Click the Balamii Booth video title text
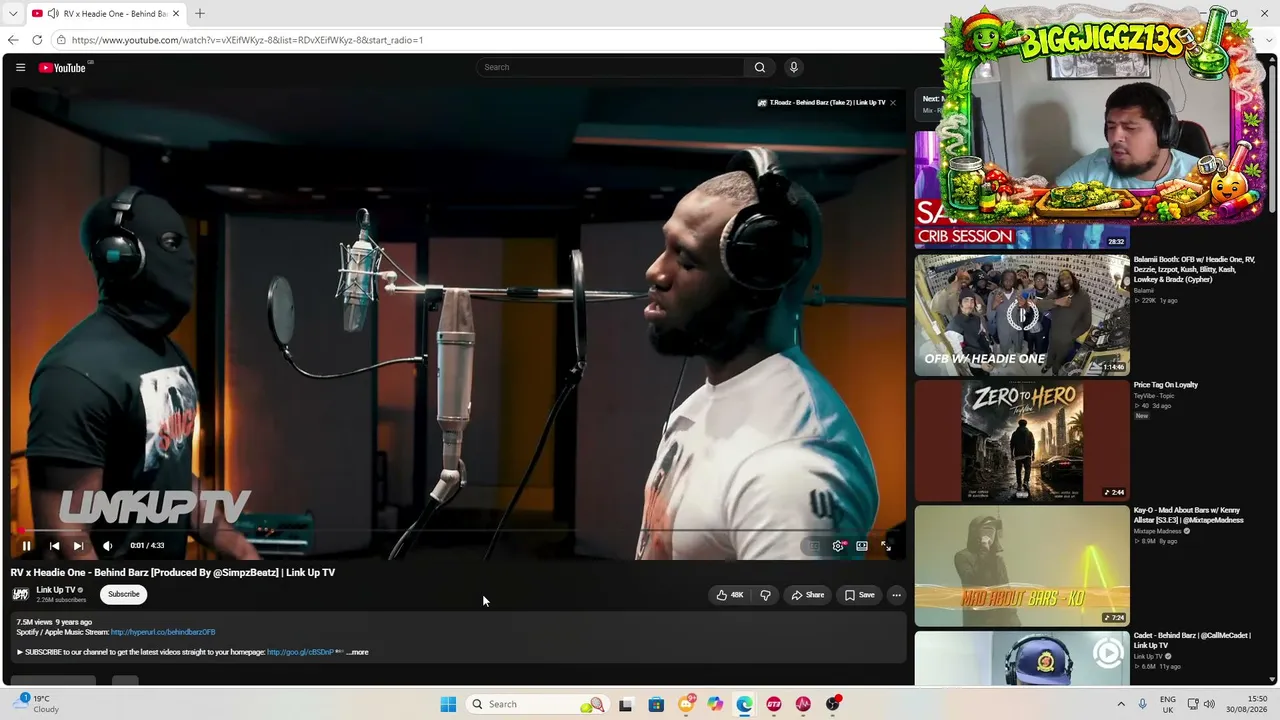1280x720 pixels. [x=1194, y=269]
